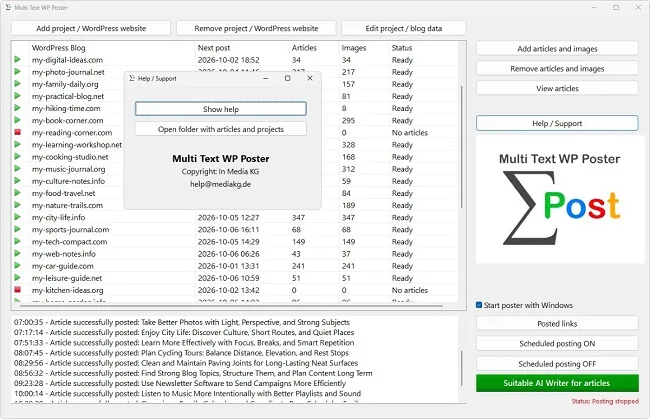The image size is (650, 419).
Task: Select row my-tech-compact.com
Action: (x=234, y=242)
